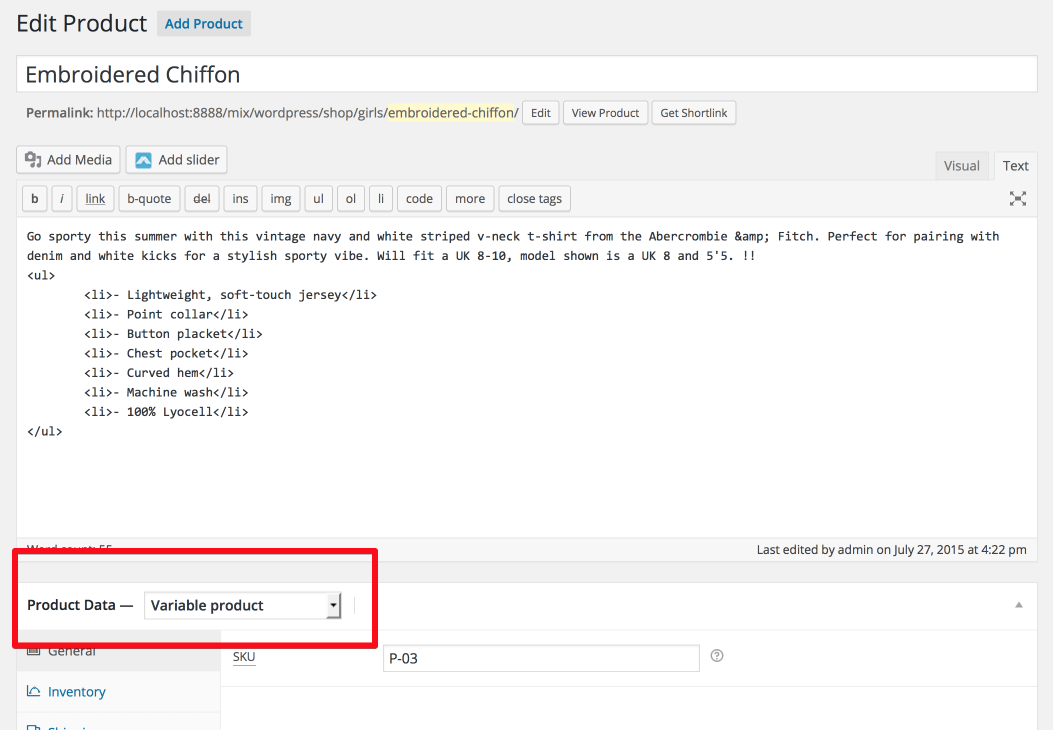Open the Variable product type dropdown
Screen dimensions: 1053x730
(242, 605)
